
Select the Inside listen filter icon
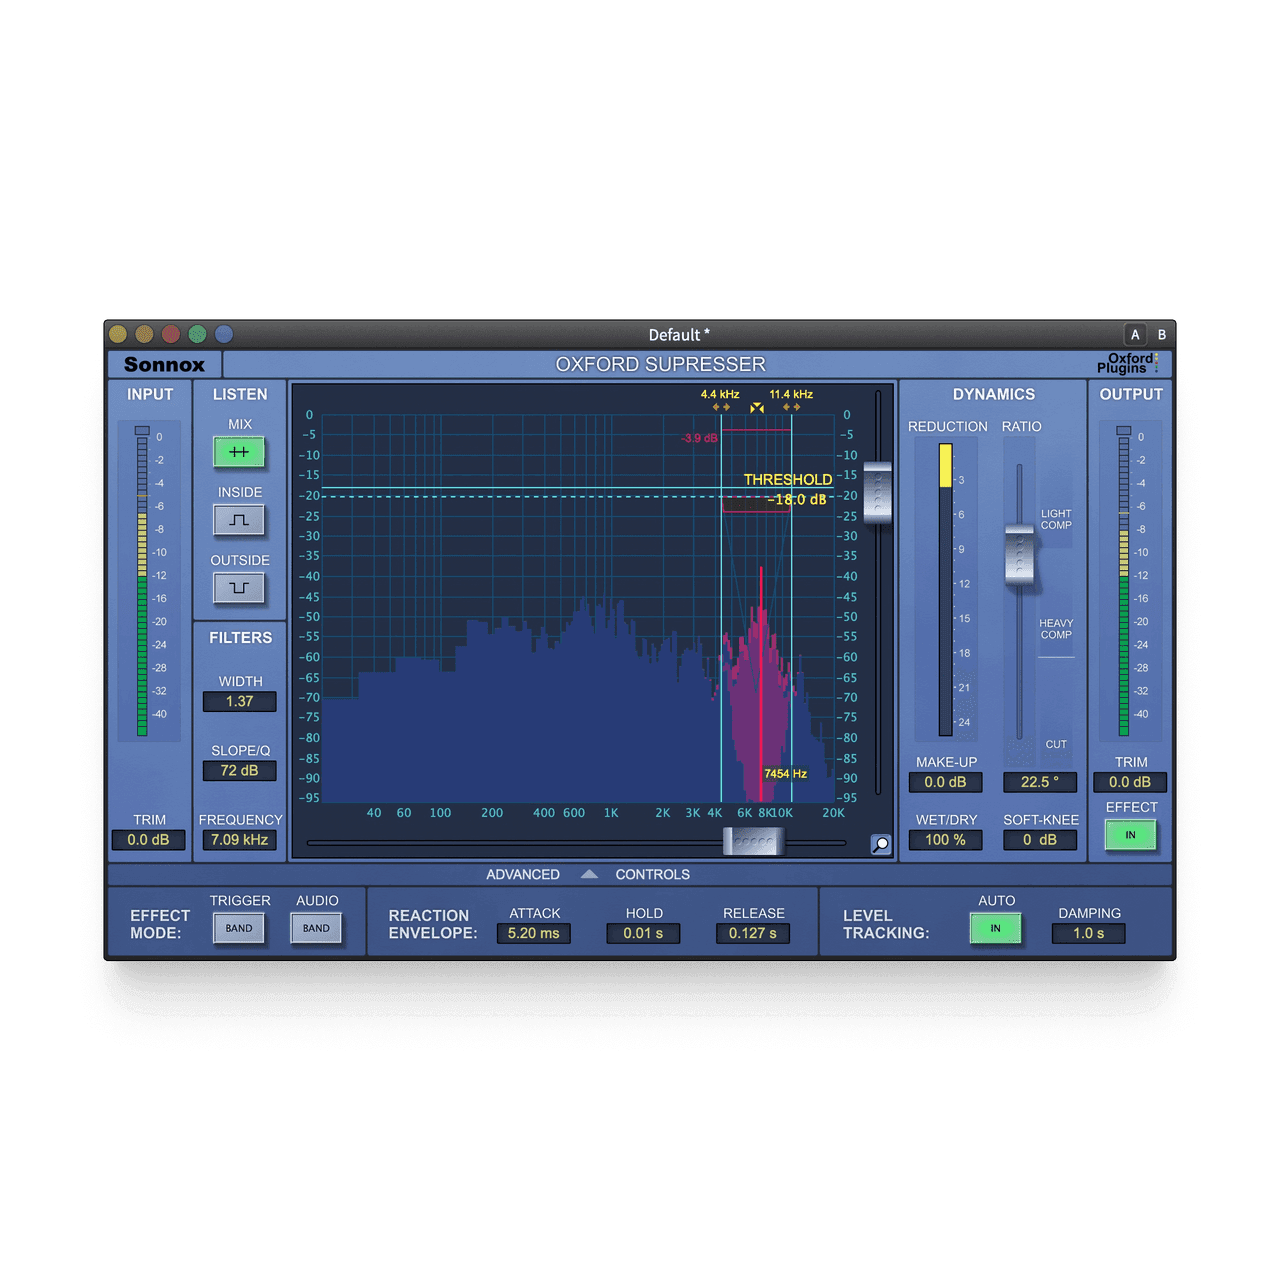tap(239, 520)
